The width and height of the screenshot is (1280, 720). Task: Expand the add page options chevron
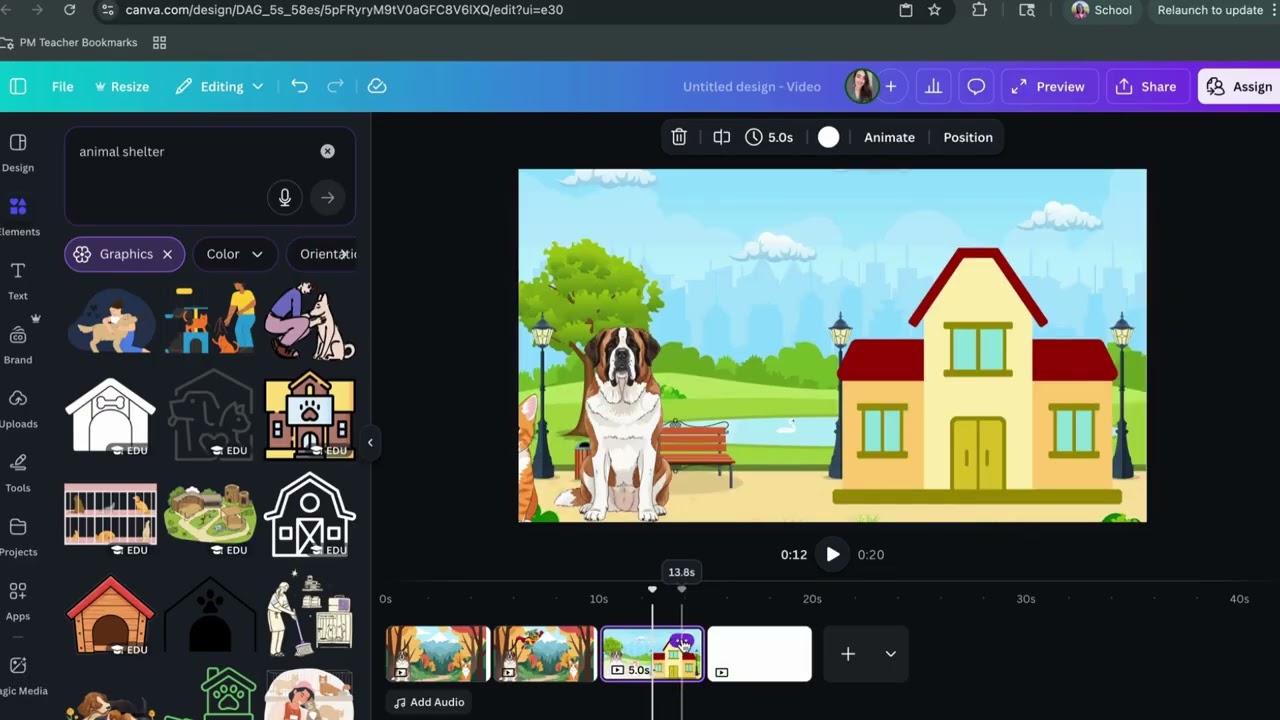pos(890,654)
